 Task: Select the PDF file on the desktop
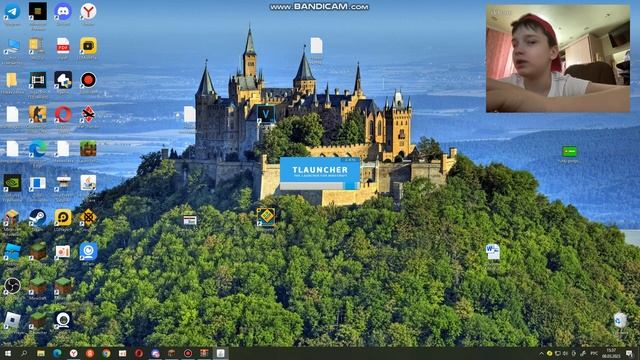(63, 46)
